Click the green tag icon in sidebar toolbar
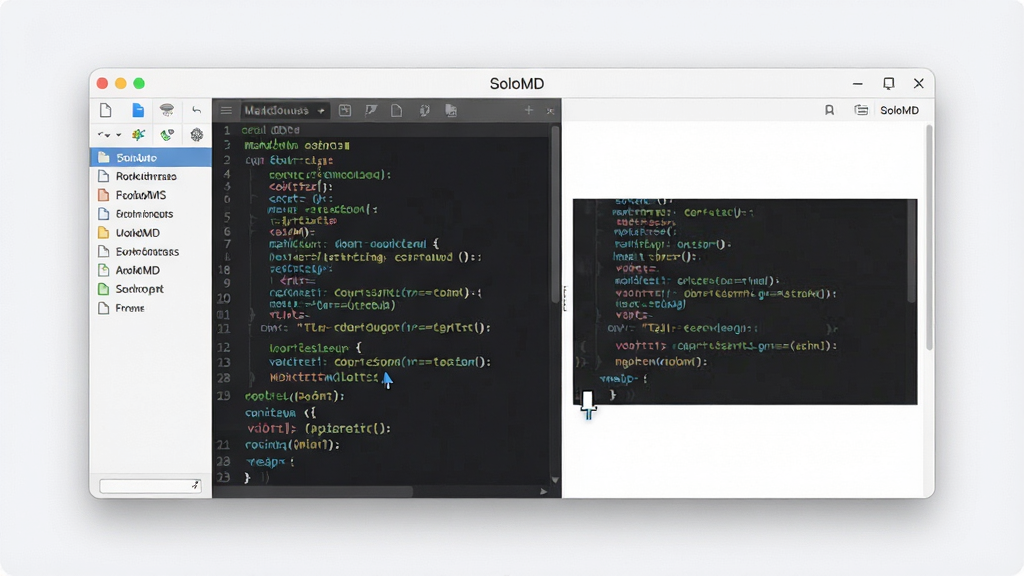Screen dimensions: 1024x576 pyautogui.click(x=167, y=135)
